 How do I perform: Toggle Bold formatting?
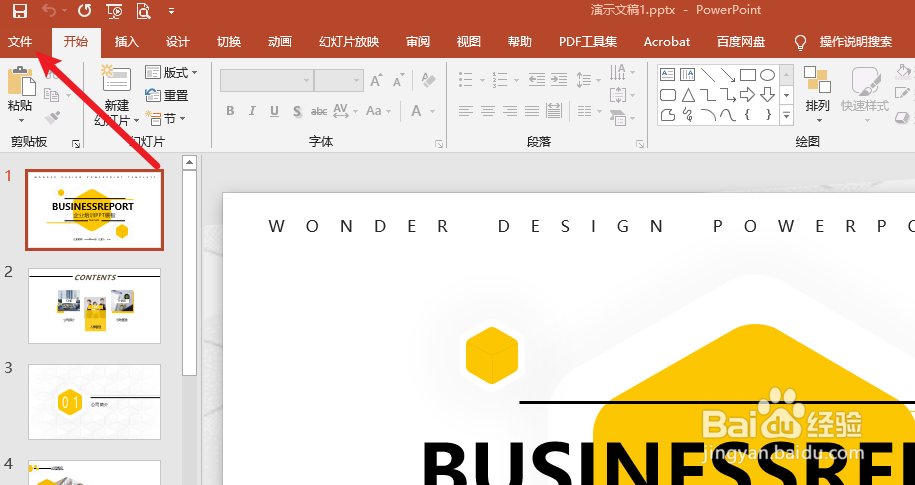point(230,111)
